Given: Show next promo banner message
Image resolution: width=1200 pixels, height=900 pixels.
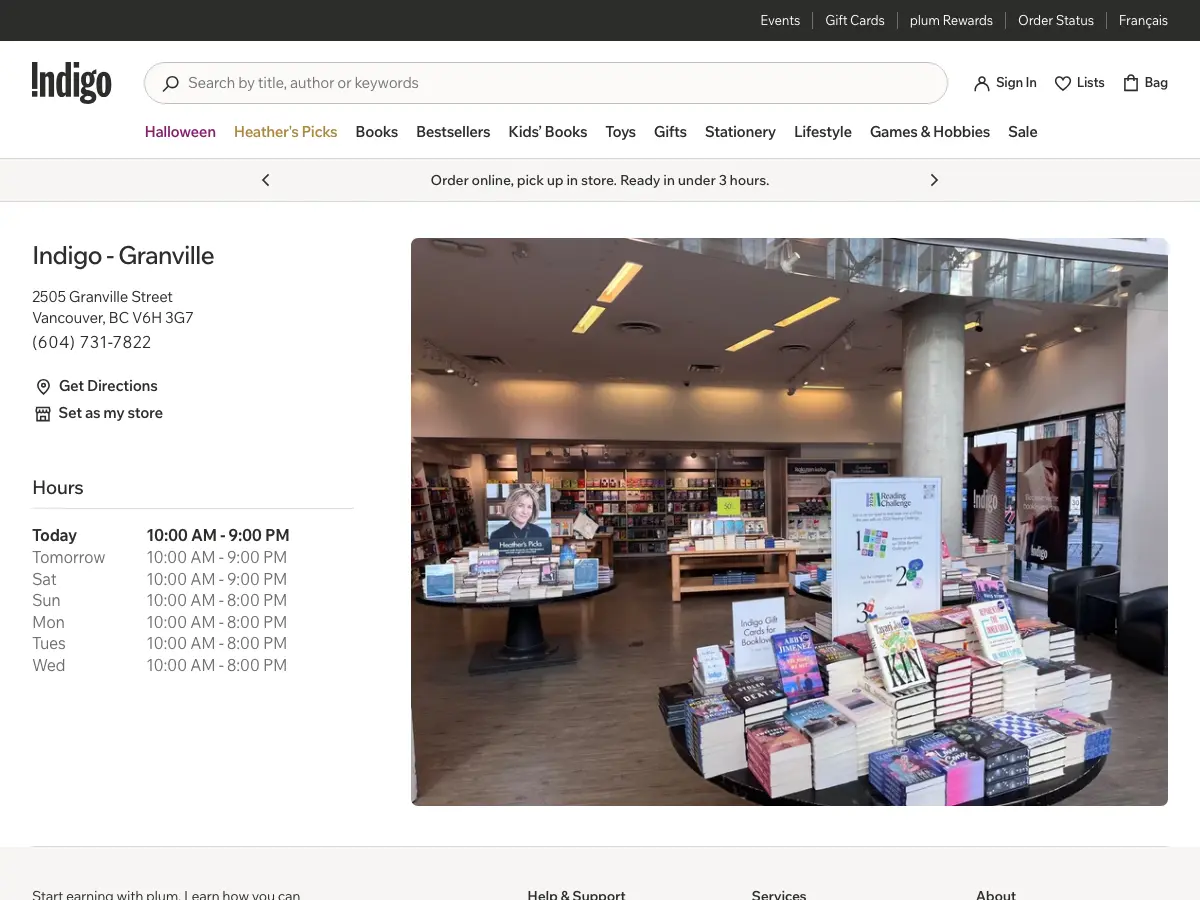Looking at the screenshot, I should click(934, 180).
